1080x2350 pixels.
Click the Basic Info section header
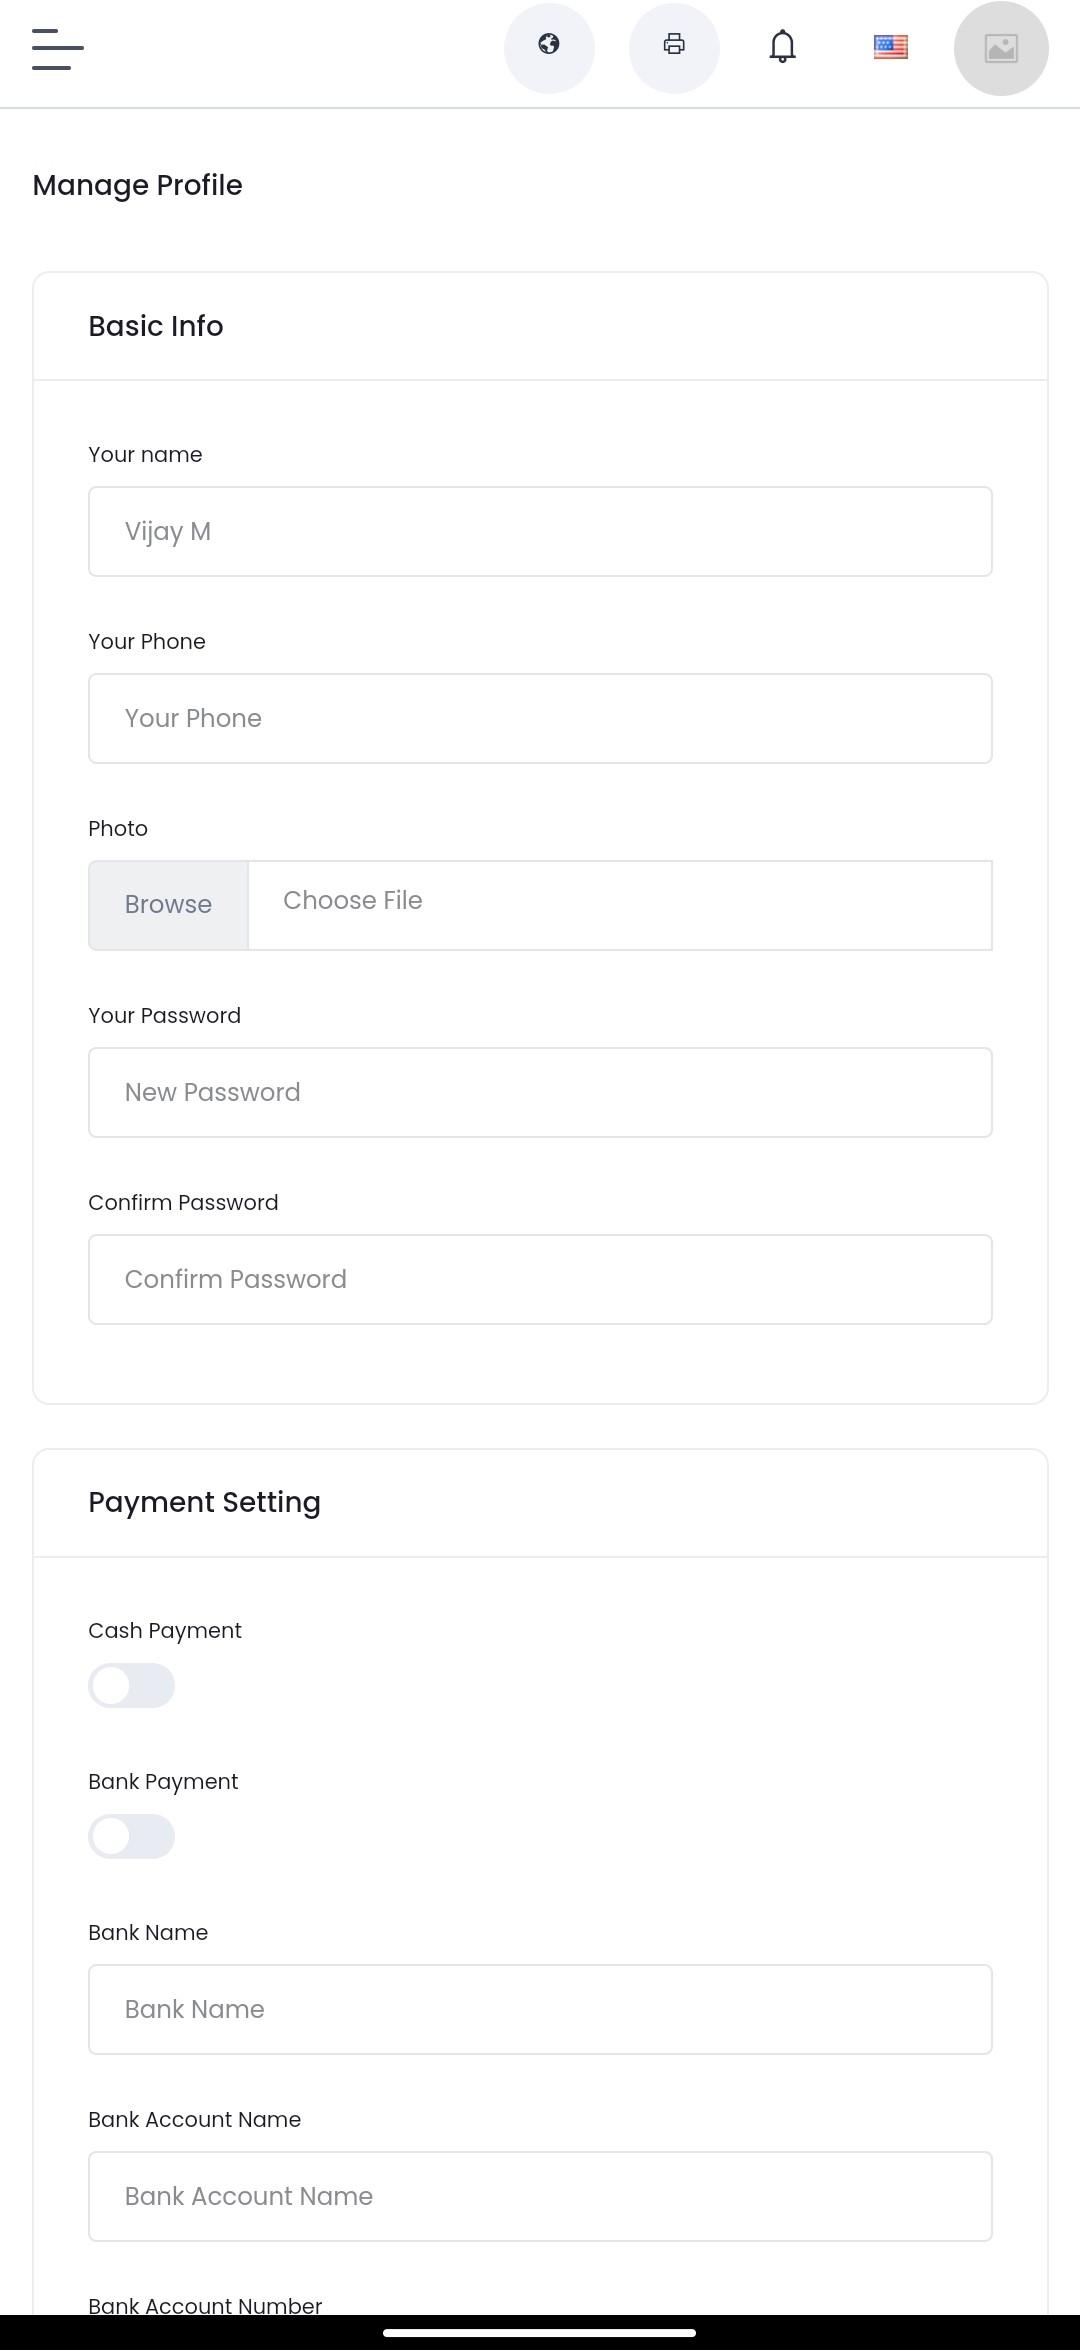pos(156,326)
